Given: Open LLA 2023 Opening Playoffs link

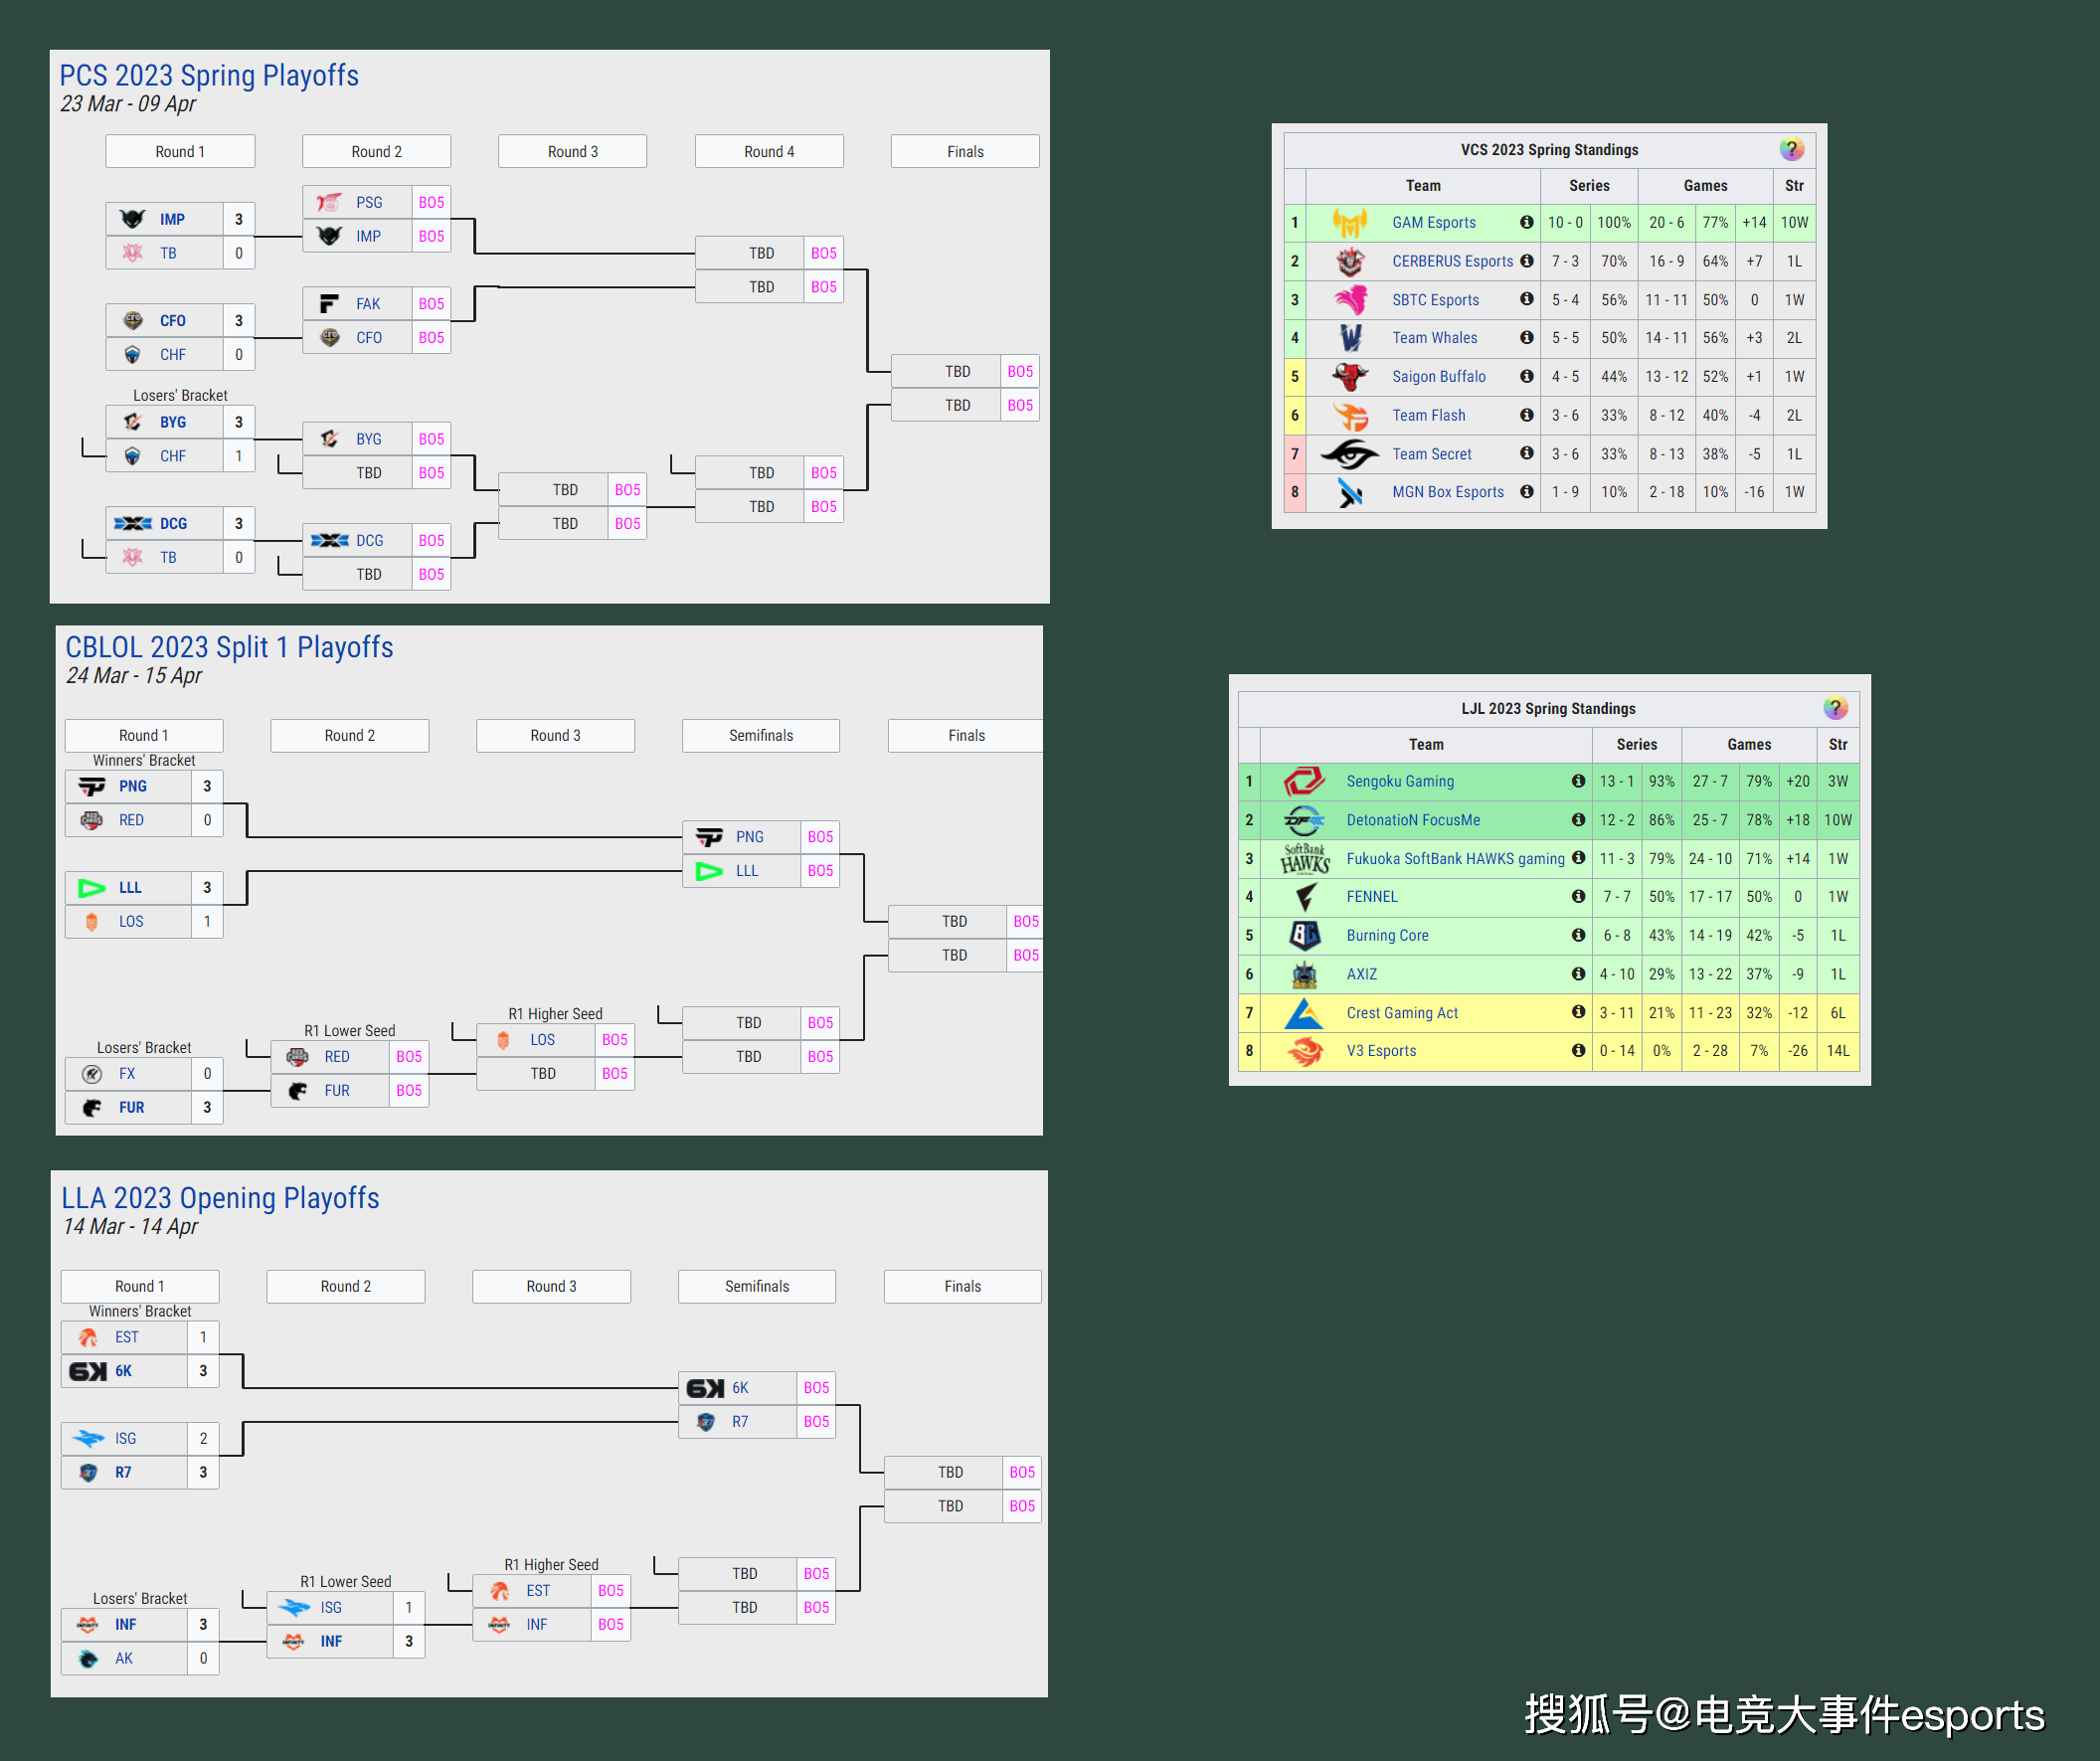Looking at the screenshot, I should (220, 1198).
